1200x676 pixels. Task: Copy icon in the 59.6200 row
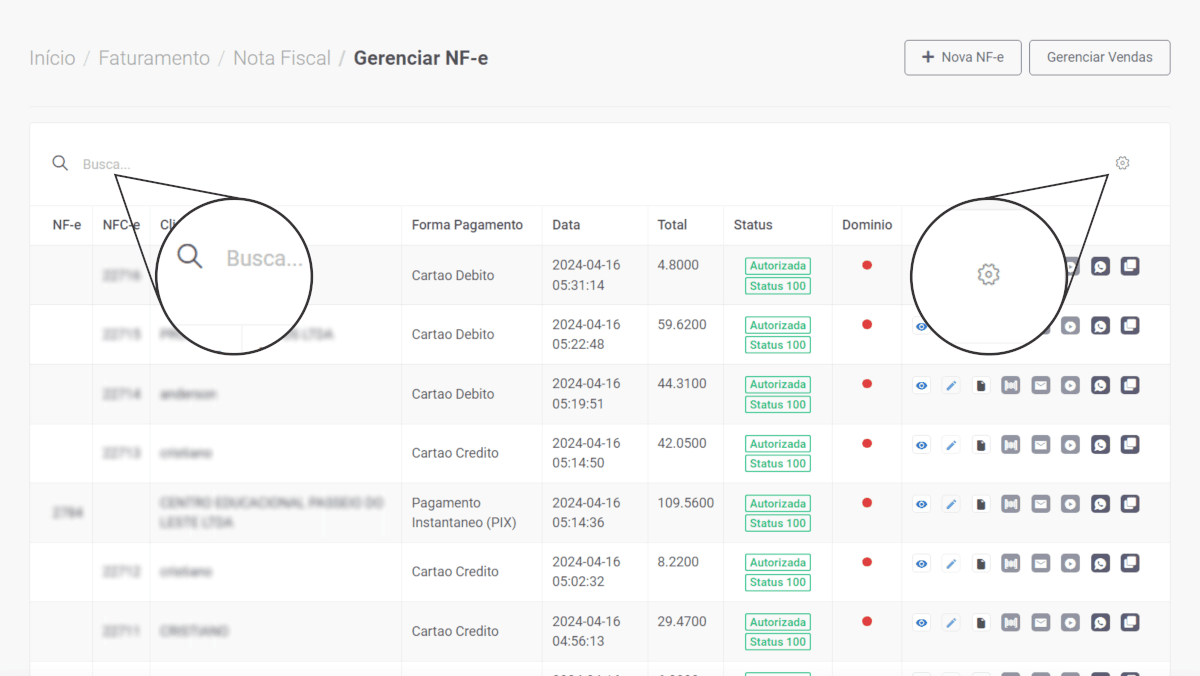(1130, 325)
